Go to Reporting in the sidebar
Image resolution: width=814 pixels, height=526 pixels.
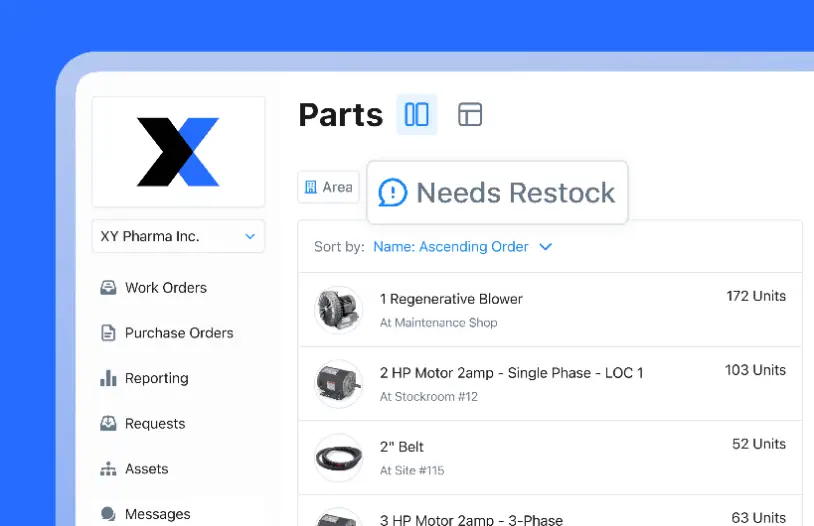click(144, 378)
